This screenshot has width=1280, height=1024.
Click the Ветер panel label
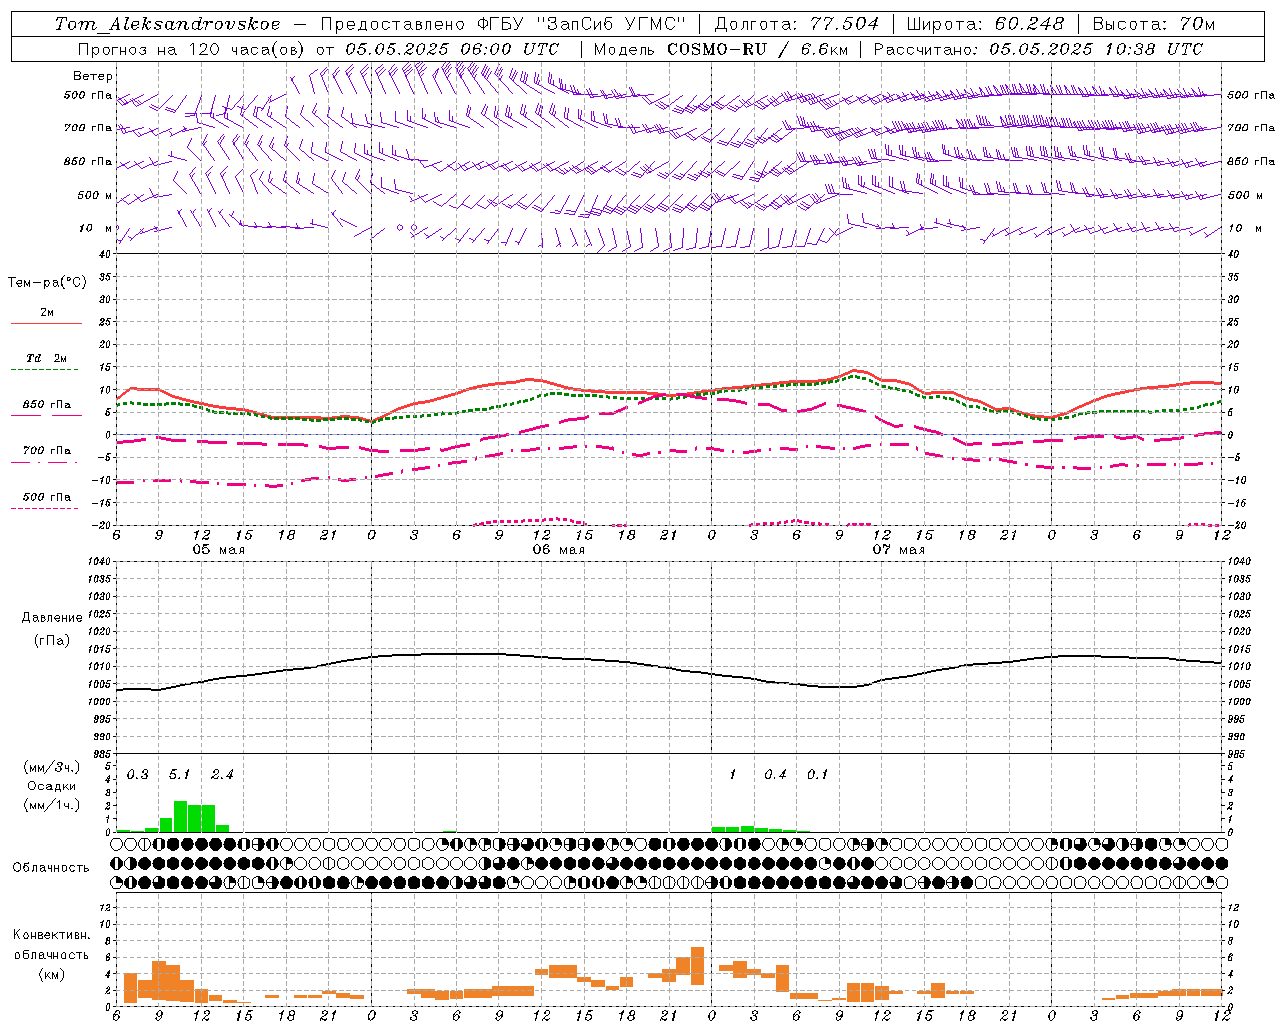[x=93, y=76]
